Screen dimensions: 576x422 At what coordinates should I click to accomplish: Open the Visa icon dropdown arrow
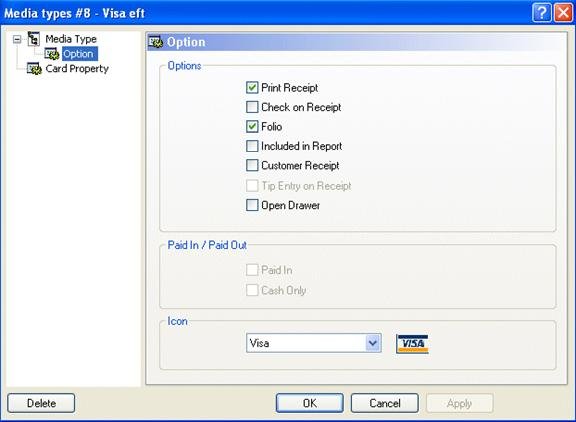(373, 343)
